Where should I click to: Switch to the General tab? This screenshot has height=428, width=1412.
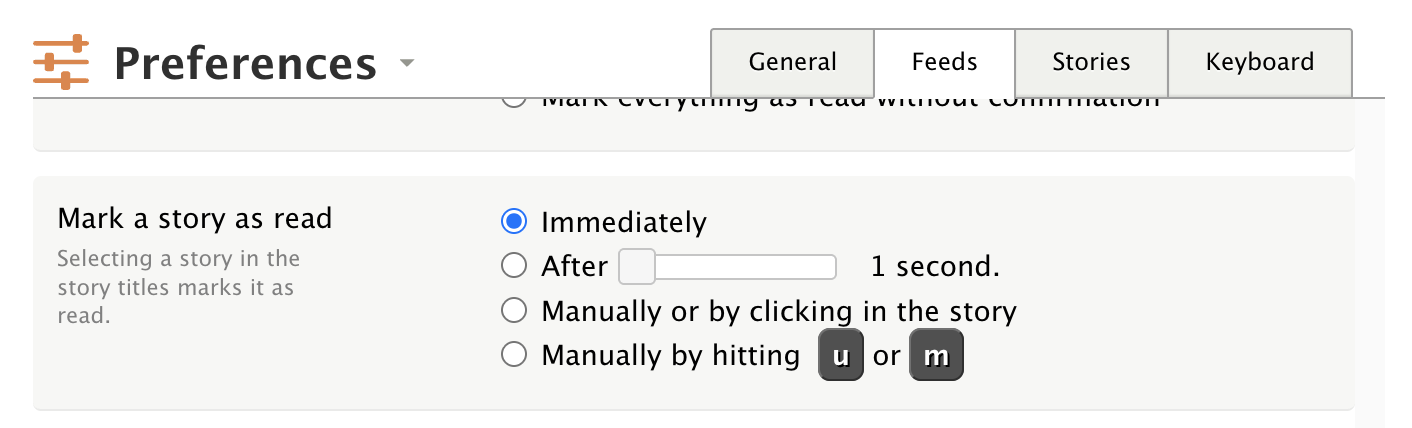(792, 62)
